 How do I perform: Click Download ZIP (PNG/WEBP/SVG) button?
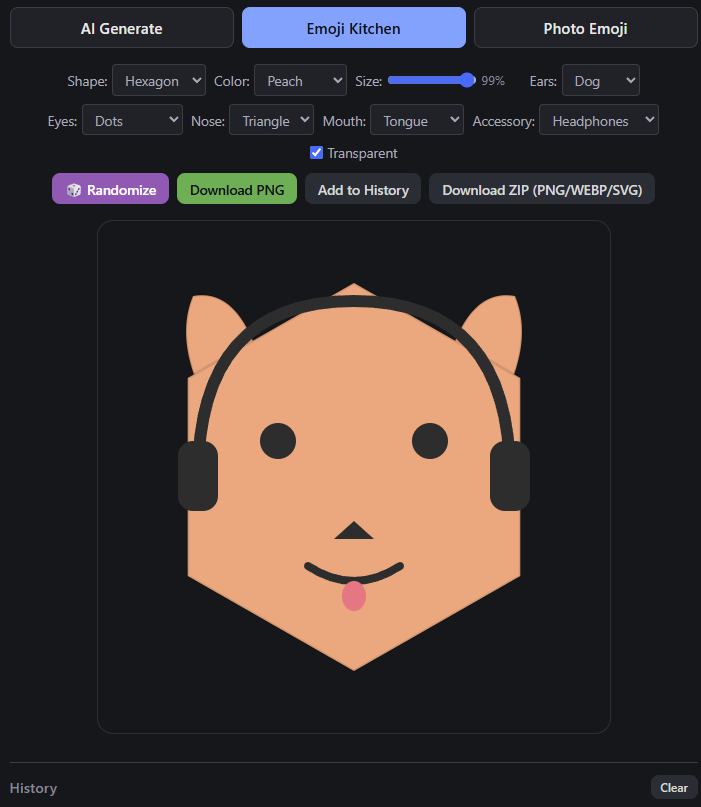coord(542,189)
